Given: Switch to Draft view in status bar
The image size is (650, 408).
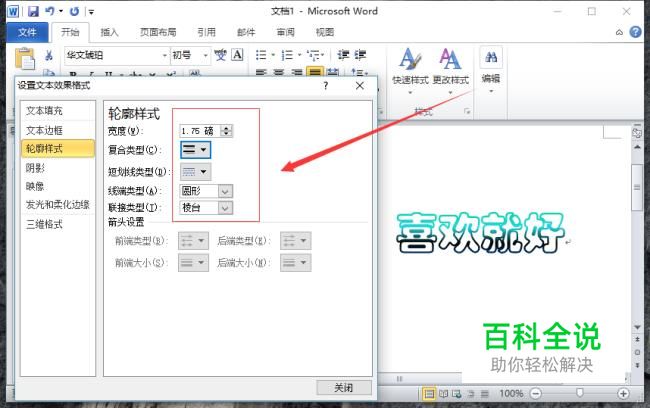Looking at the screenshot, I should point(485,393).
